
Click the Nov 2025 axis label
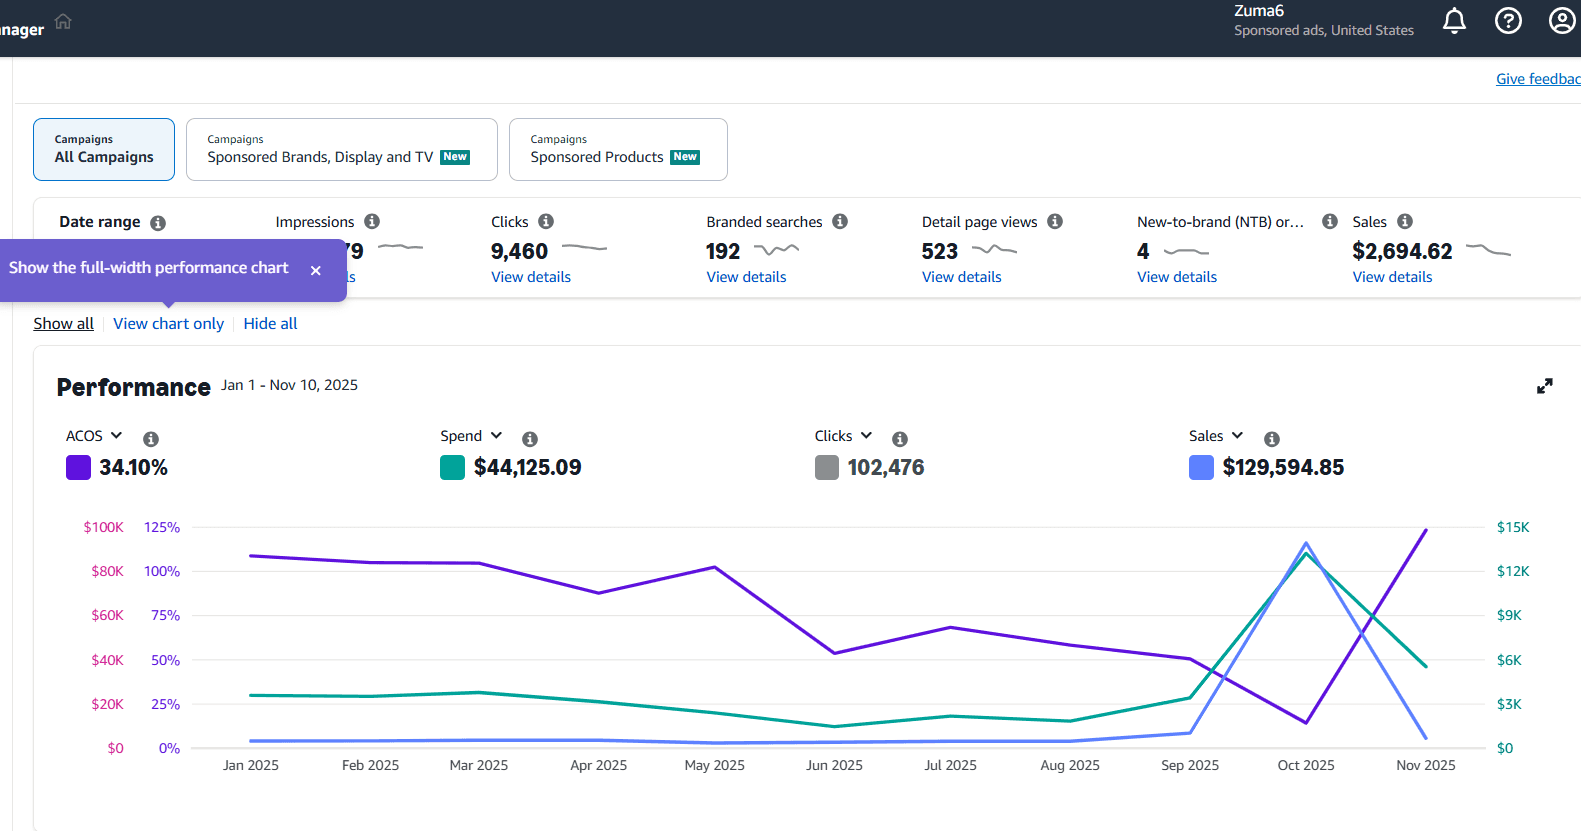tap(1426, 765)
